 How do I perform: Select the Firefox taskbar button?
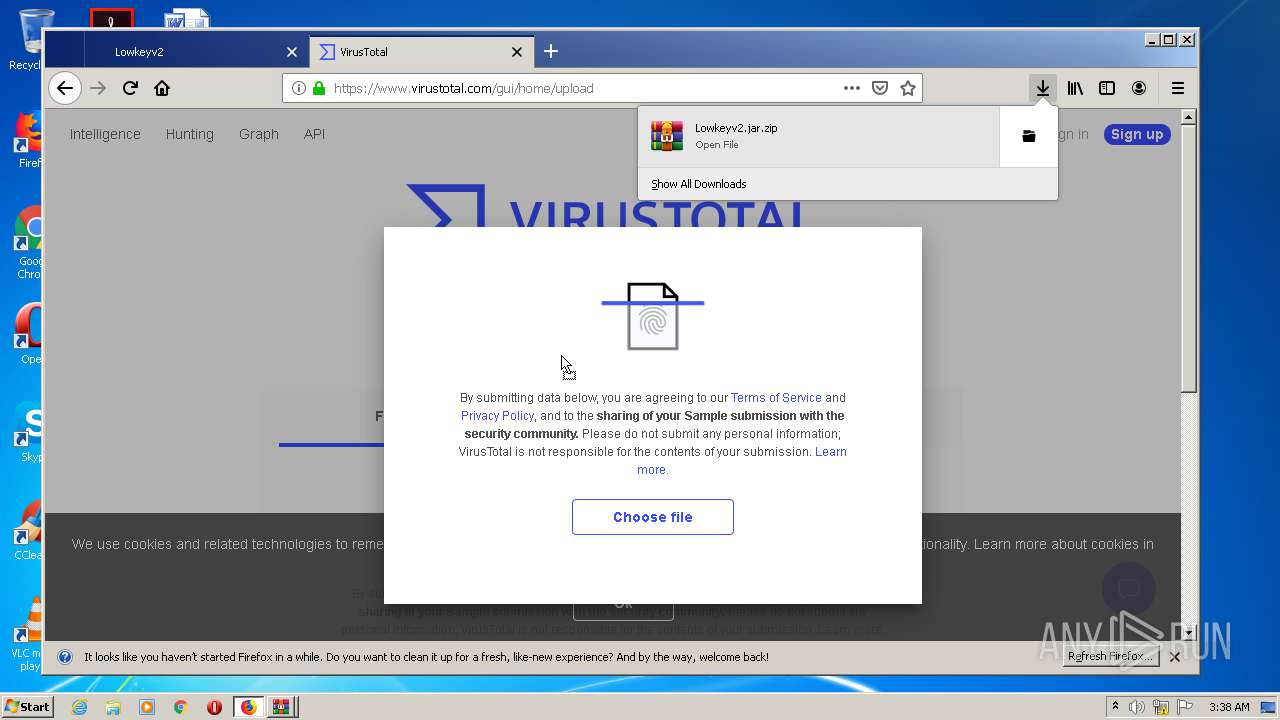tap(248, 707)
